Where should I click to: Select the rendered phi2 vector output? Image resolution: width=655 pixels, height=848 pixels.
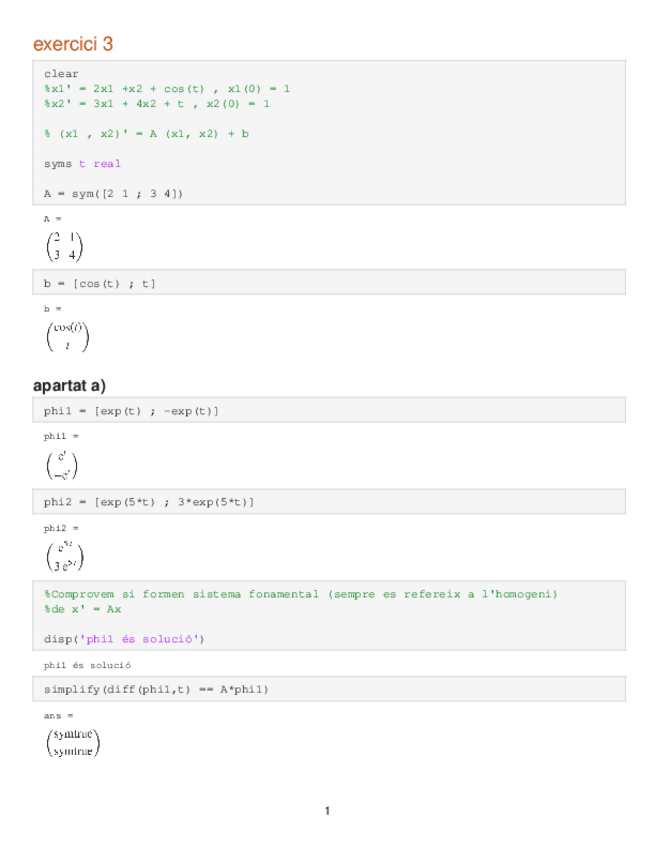click(66, 556)
